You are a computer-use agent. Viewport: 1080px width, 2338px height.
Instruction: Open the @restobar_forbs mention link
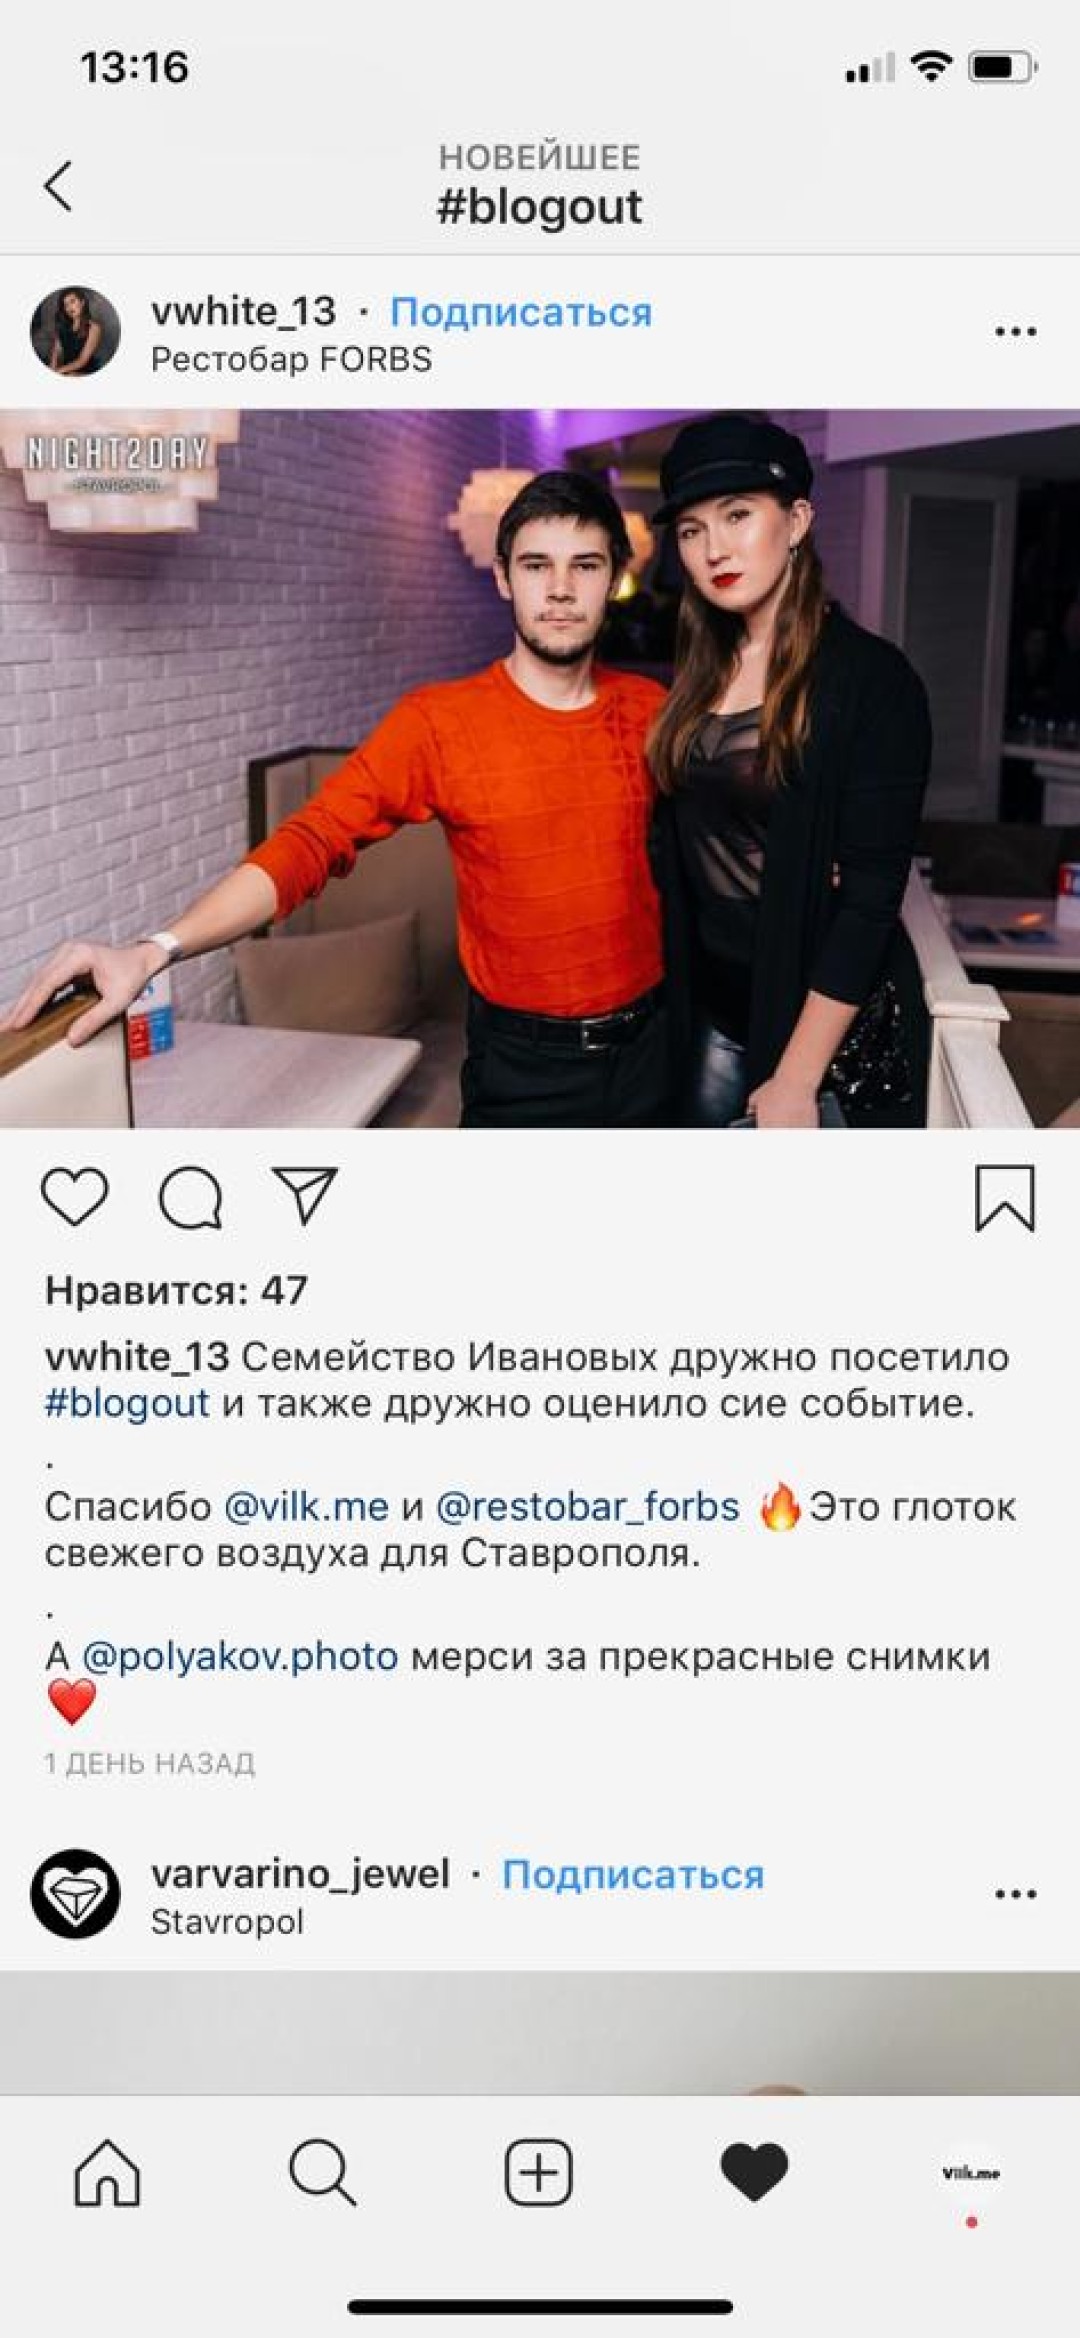click(x=588, y=1506)
